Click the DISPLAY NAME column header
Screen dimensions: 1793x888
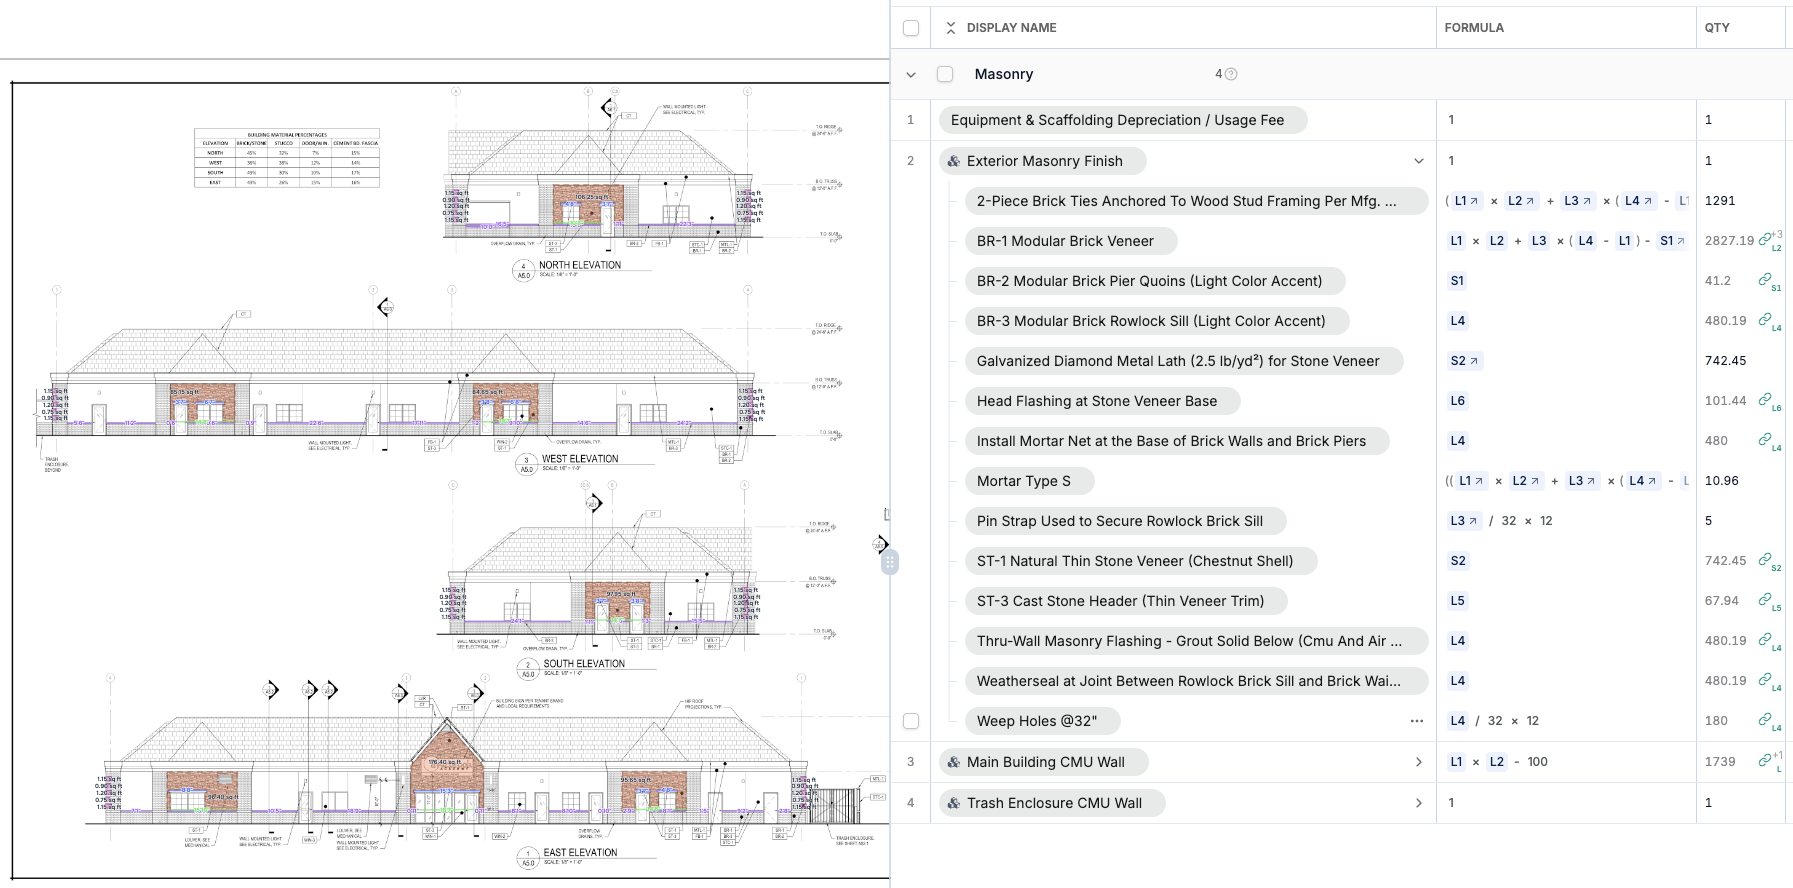point(1011,28)
